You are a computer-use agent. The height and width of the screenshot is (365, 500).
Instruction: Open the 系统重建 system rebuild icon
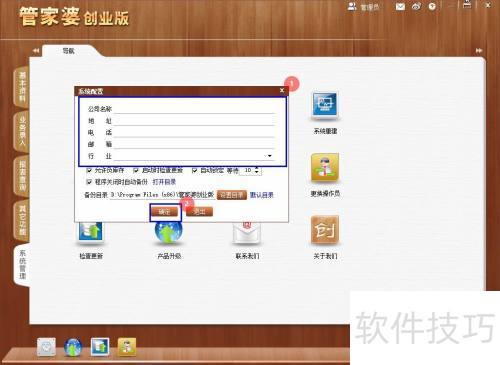[325, 105]
